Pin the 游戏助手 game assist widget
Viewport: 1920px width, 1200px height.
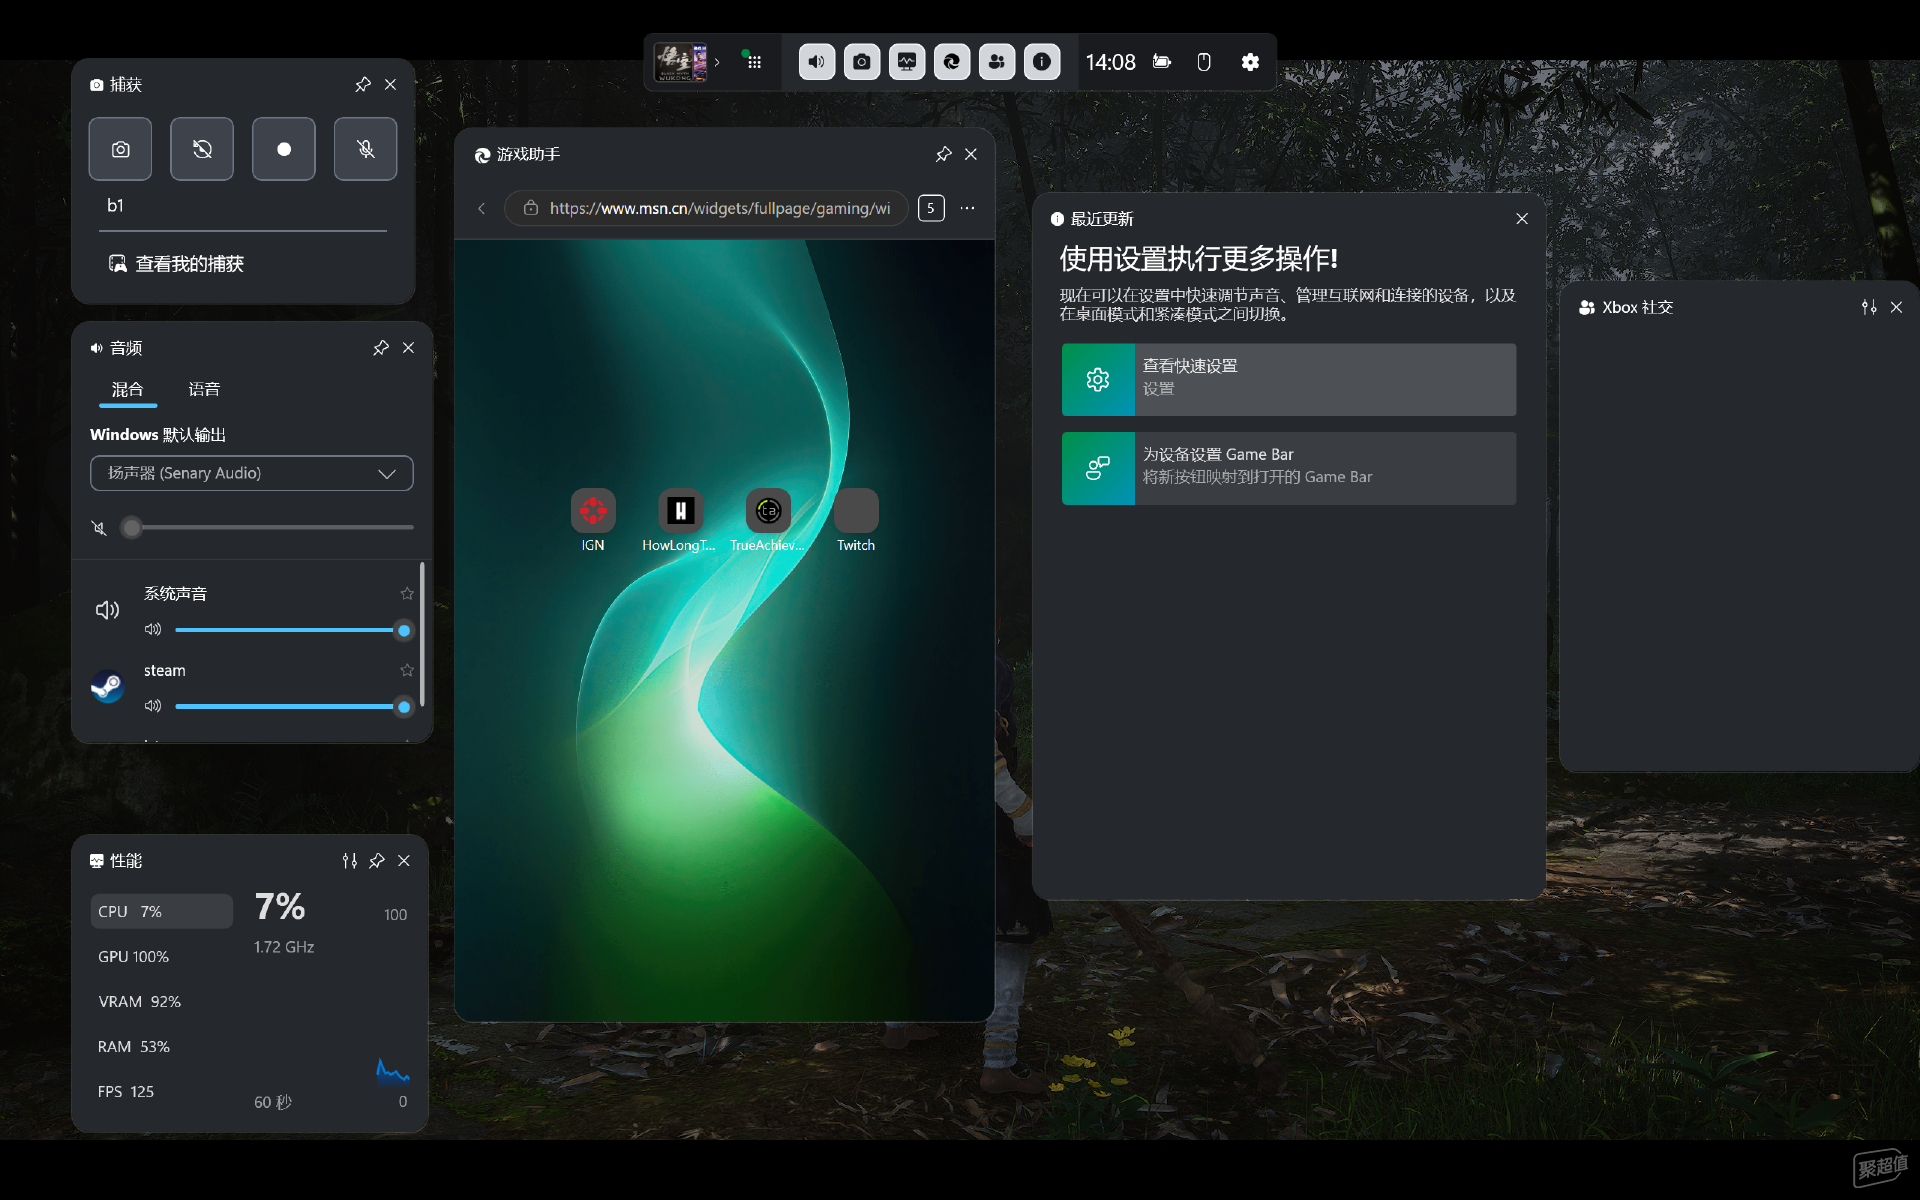[x=943, y=154]
